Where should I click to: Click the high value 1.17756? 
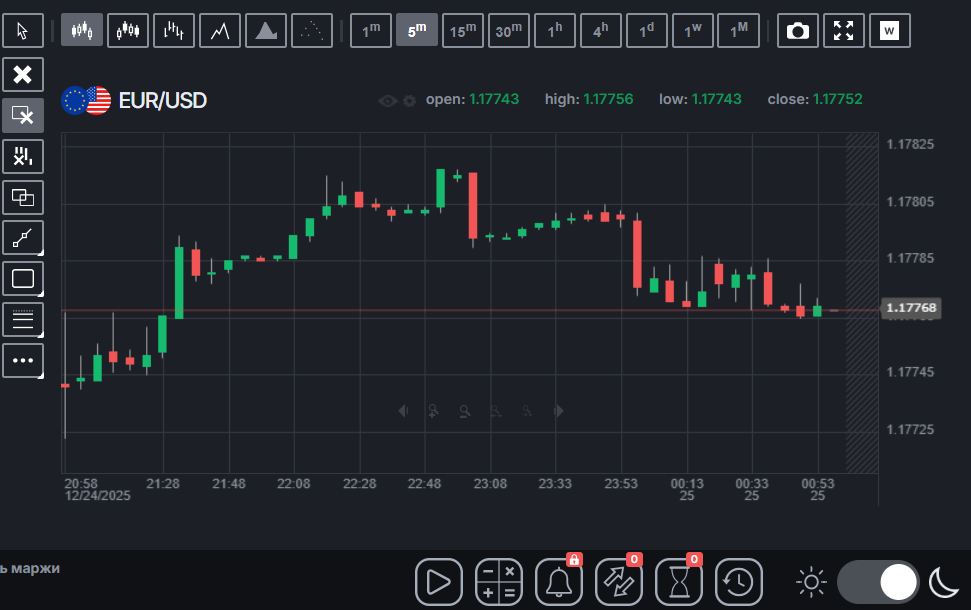(x=608, y=99)
